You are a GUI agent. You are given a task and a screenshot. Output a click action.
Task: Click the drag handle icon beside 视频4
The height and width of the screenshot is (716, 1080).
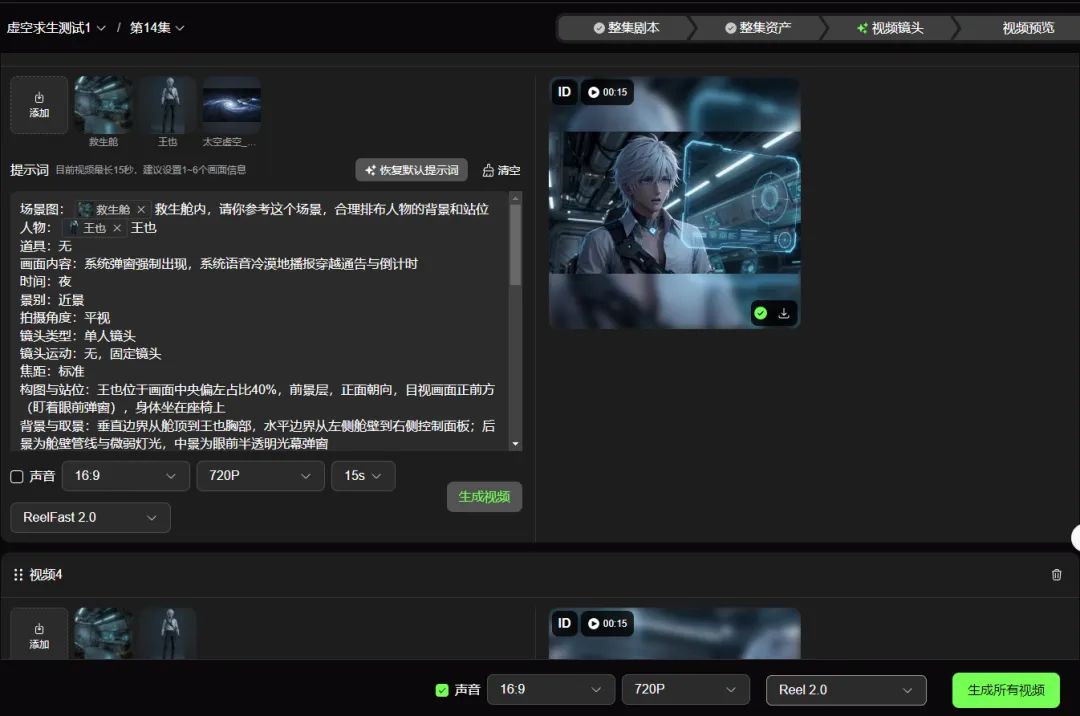[x=17, y=574]
